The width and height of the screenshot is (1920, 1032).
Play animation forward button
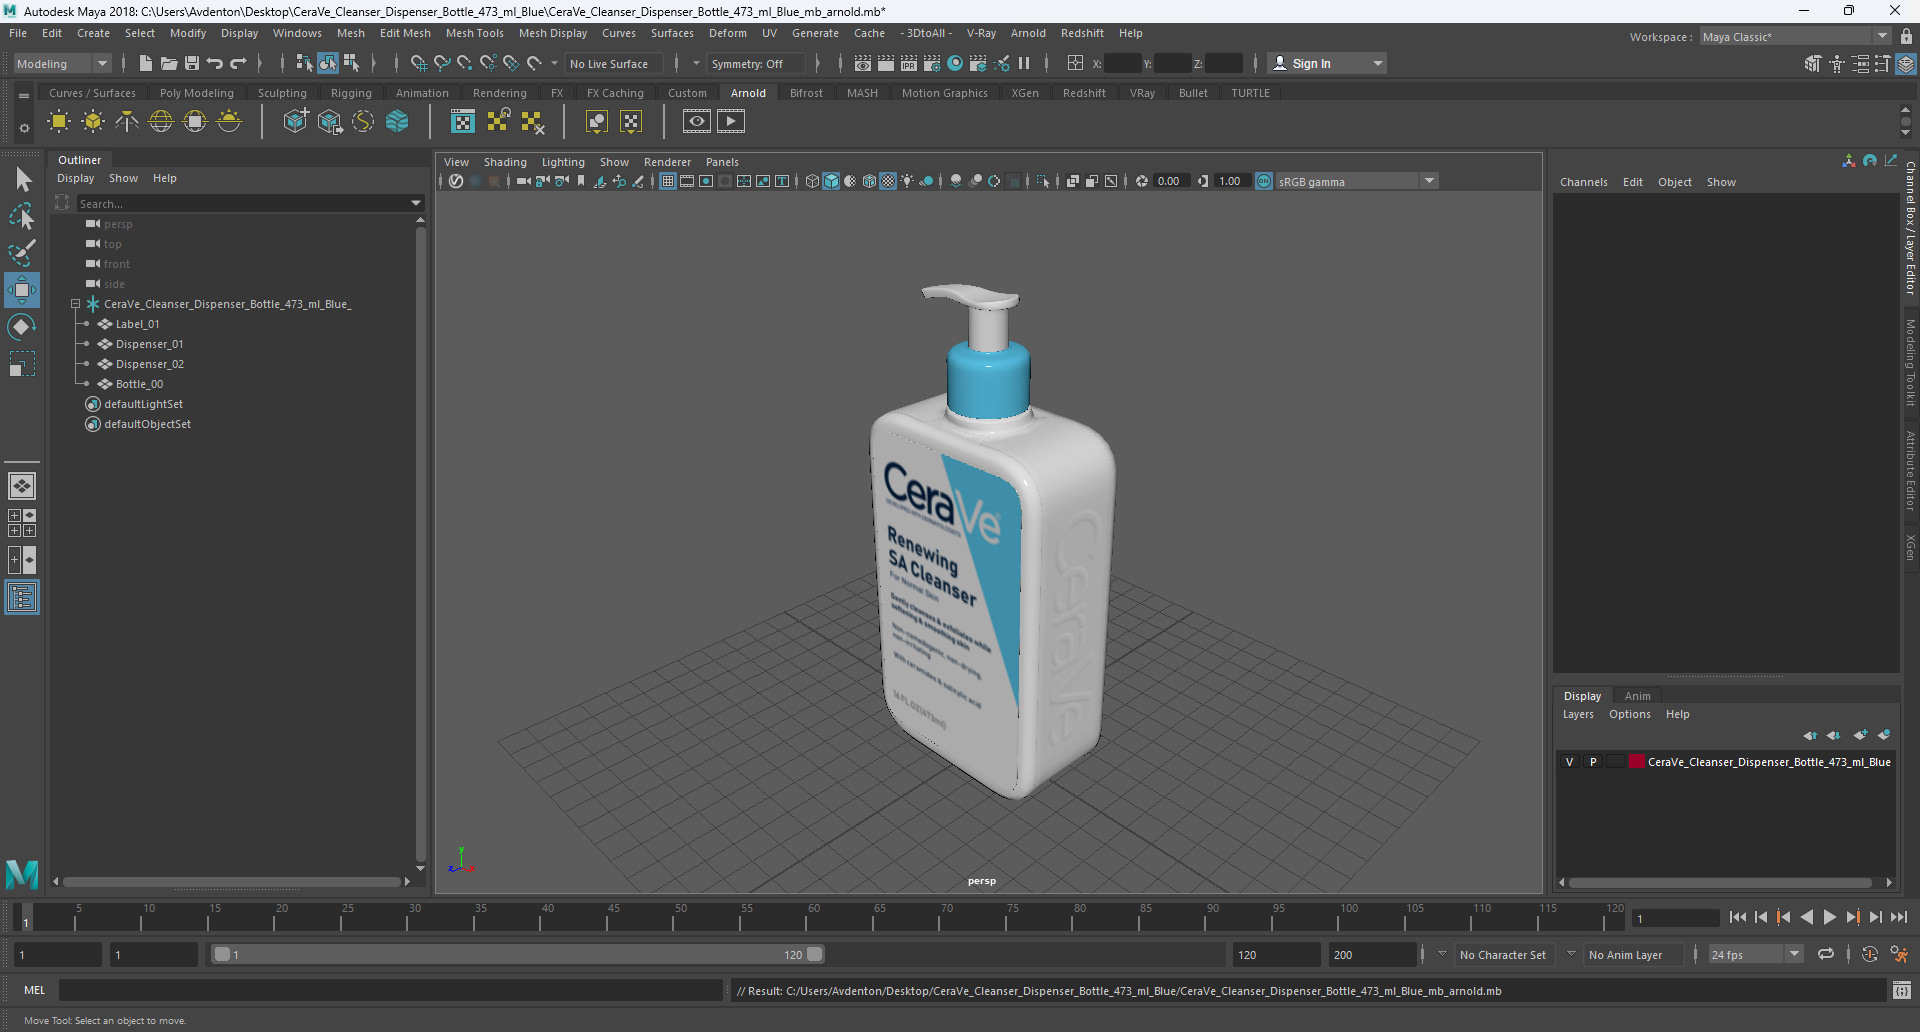(1829, 917)
